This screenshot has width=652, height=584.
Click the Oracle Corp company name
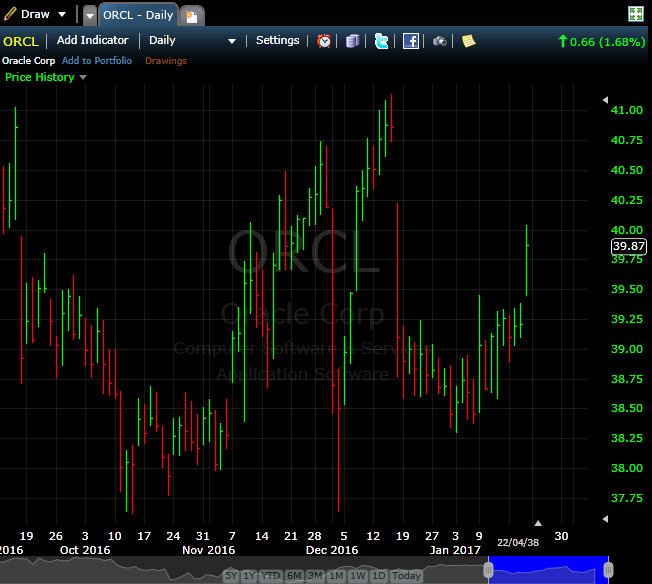pos(28,61)
